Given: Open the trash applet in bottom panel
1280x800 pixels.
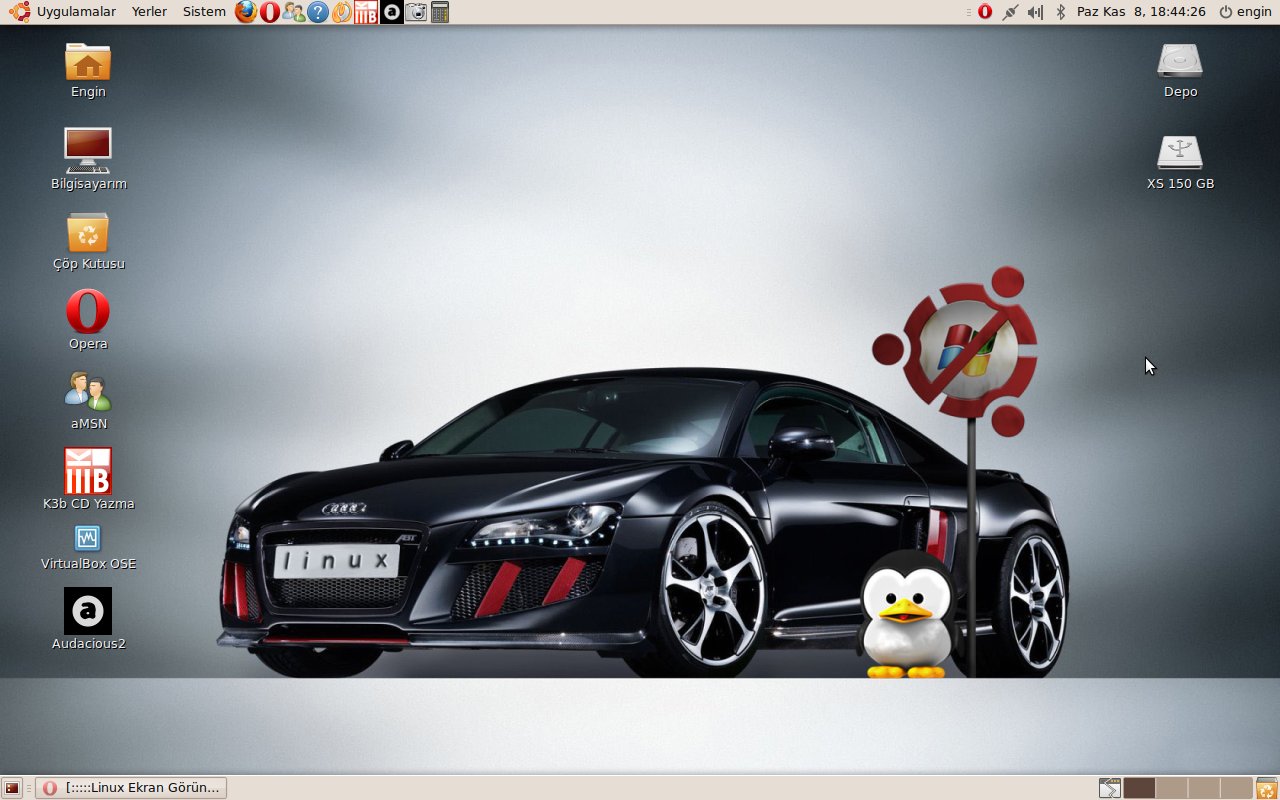Looking at the screenshot, I should tap(1266, 788).
